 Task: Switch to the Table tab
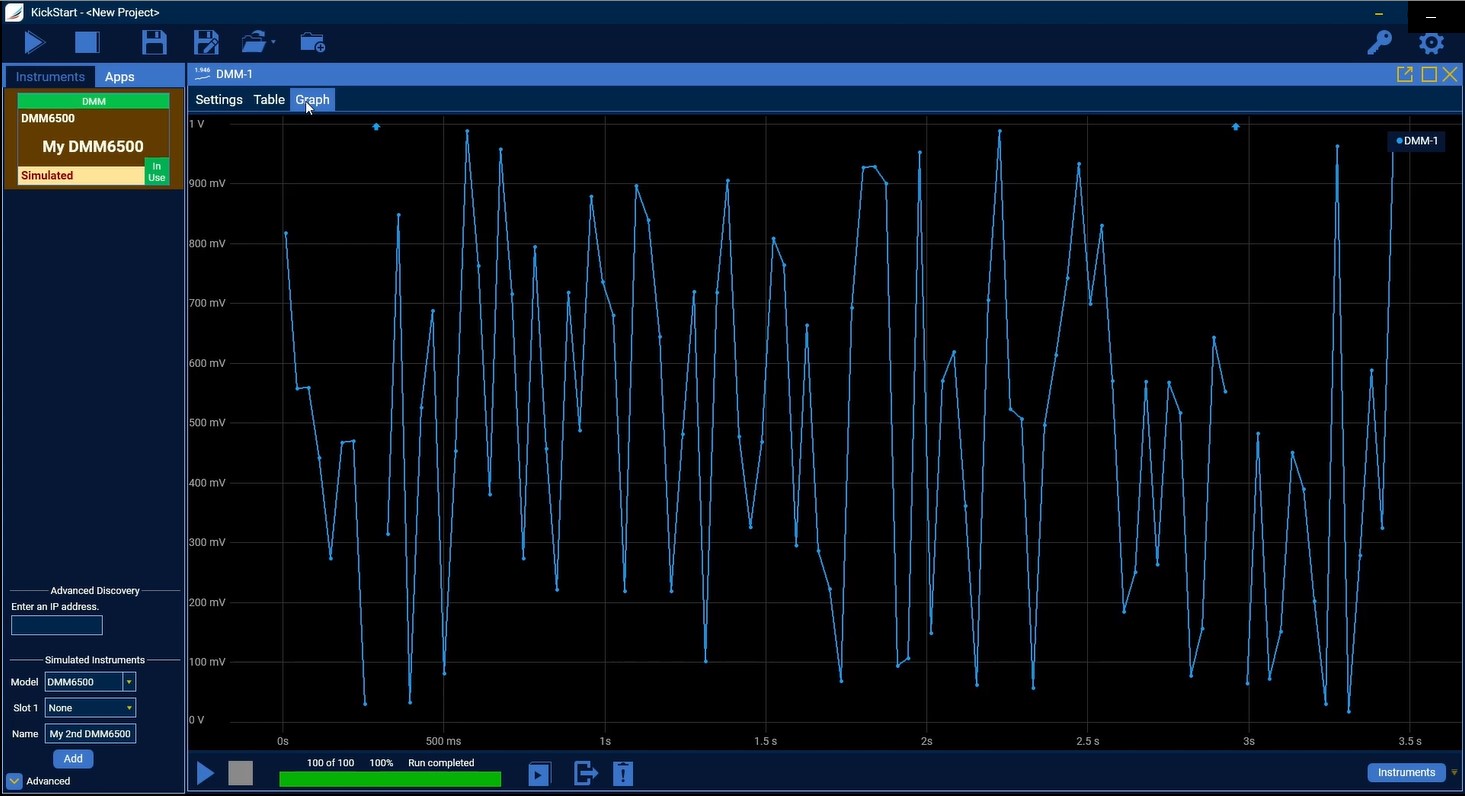tap(268, 100)
